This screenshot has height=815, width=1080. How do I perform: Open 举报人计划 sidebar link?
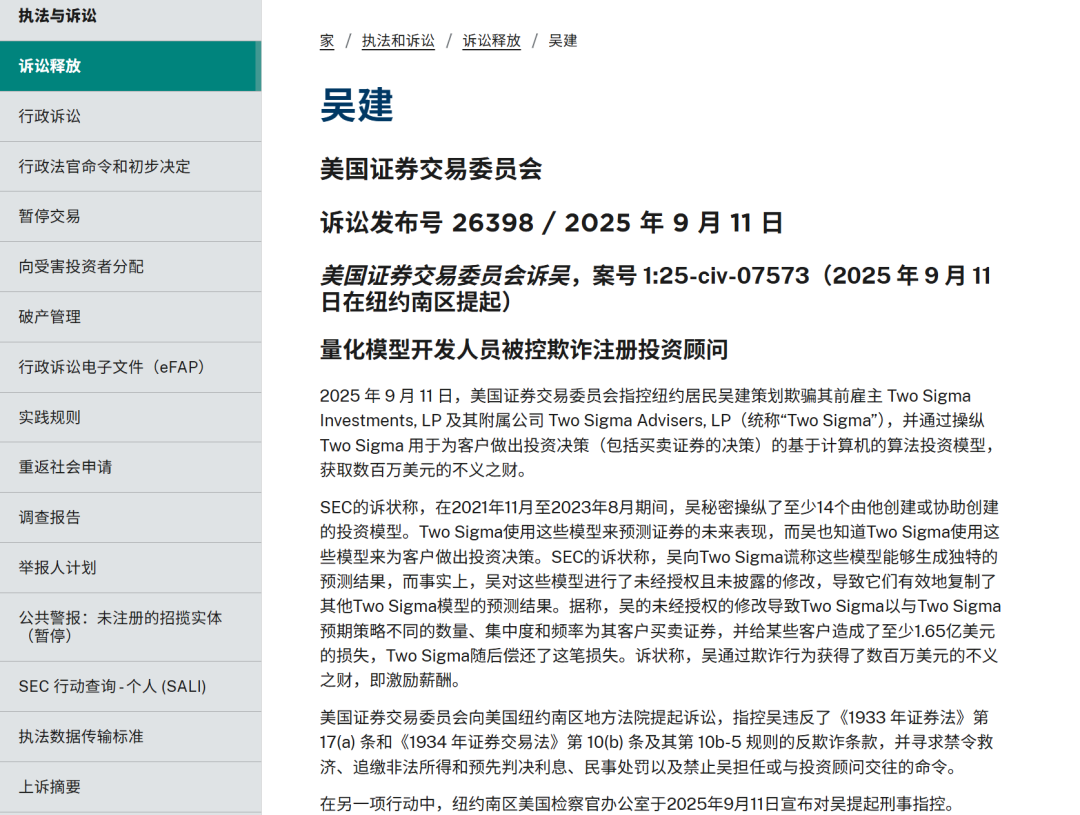click(x=130, y=568)
